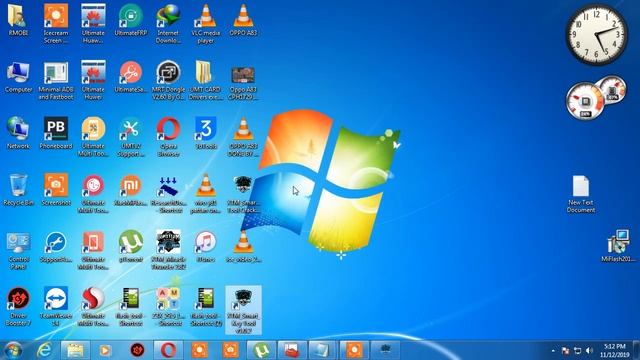The image size is (640, 360).
Task: Select the MiFlash201... installer icon
Action: (618, 246)
